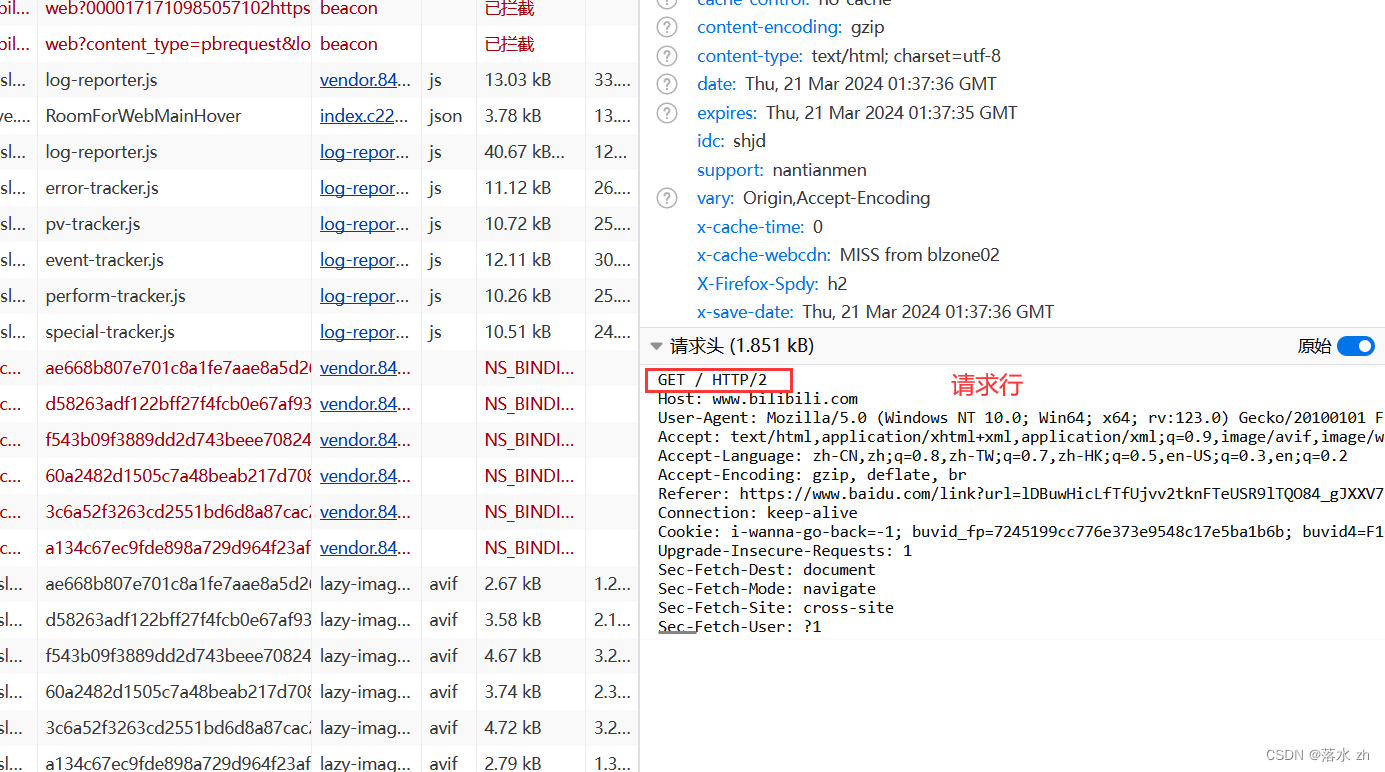Click Sec-Fetch-Site: cross-site line
Image resolution: width=1385 pixels, height=772 pixels.
pyautogui.click(x=775, y=608)
